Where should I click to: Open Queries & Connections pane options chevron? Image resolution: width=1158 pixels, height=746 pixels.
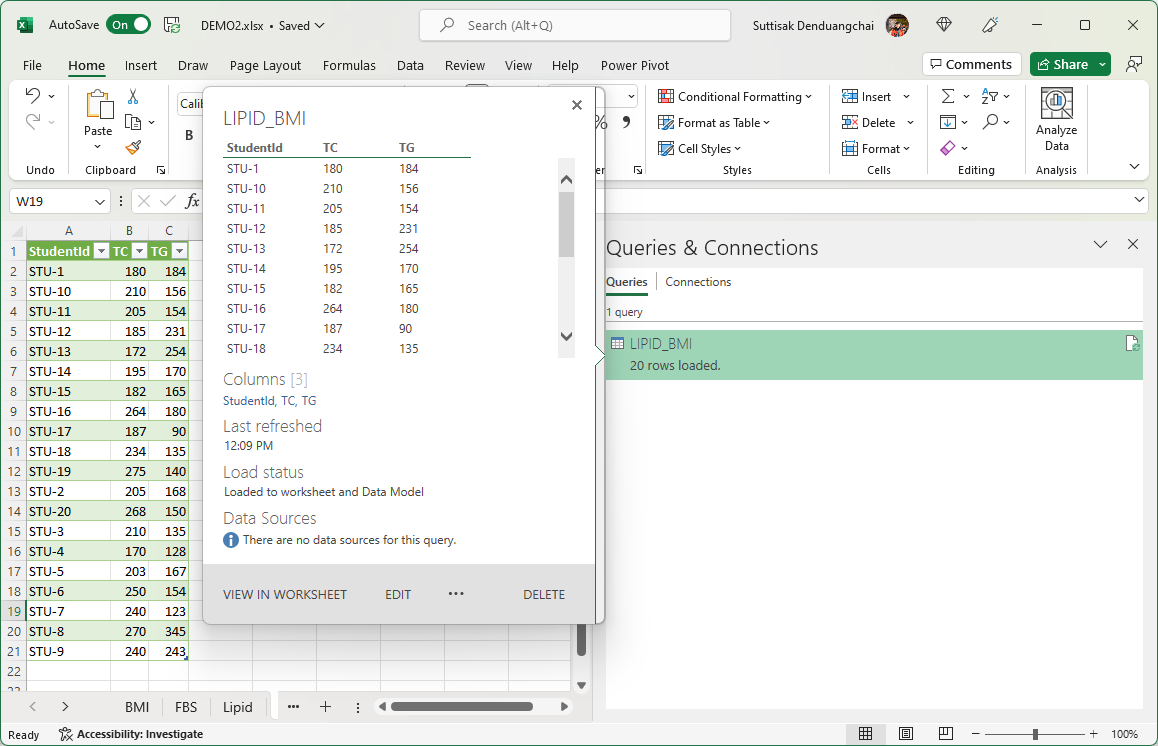point(1100,244)
